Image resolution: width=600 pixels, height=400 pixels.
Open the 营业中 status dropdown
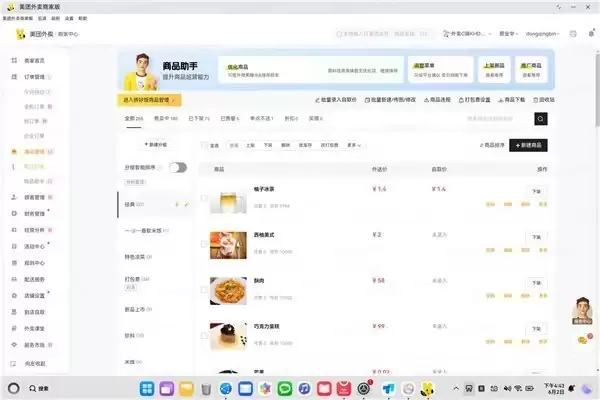click(509, 34)
